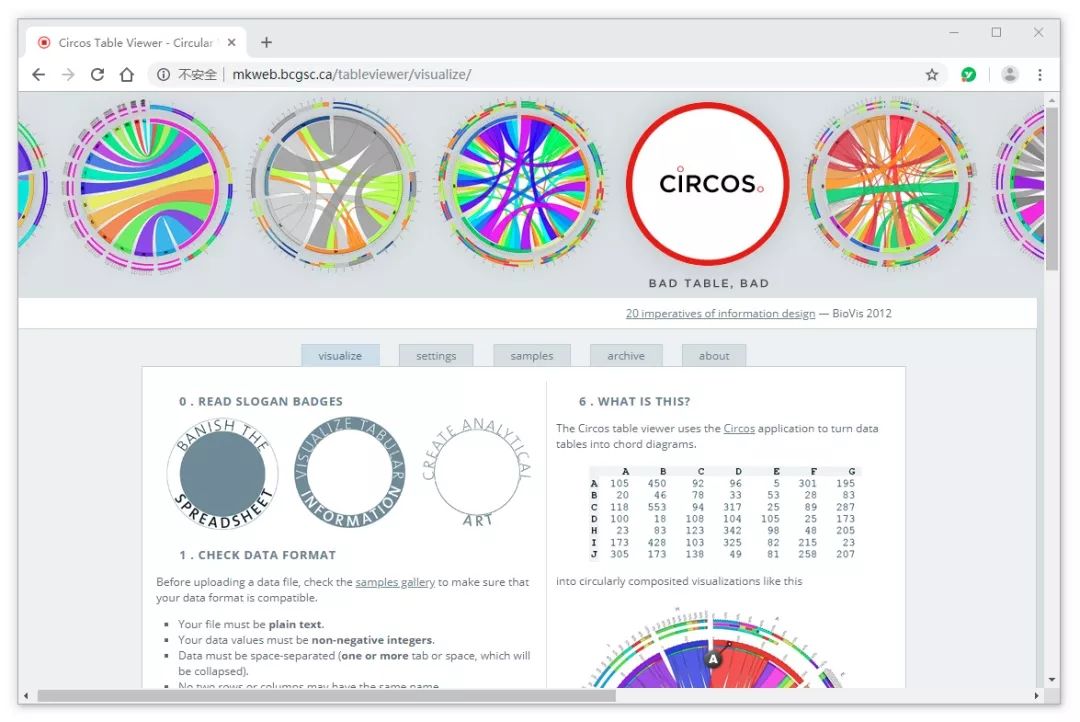Open 20 imperatives of information design link
This screenshot has height=722, width=1080.
pos(720,313)
